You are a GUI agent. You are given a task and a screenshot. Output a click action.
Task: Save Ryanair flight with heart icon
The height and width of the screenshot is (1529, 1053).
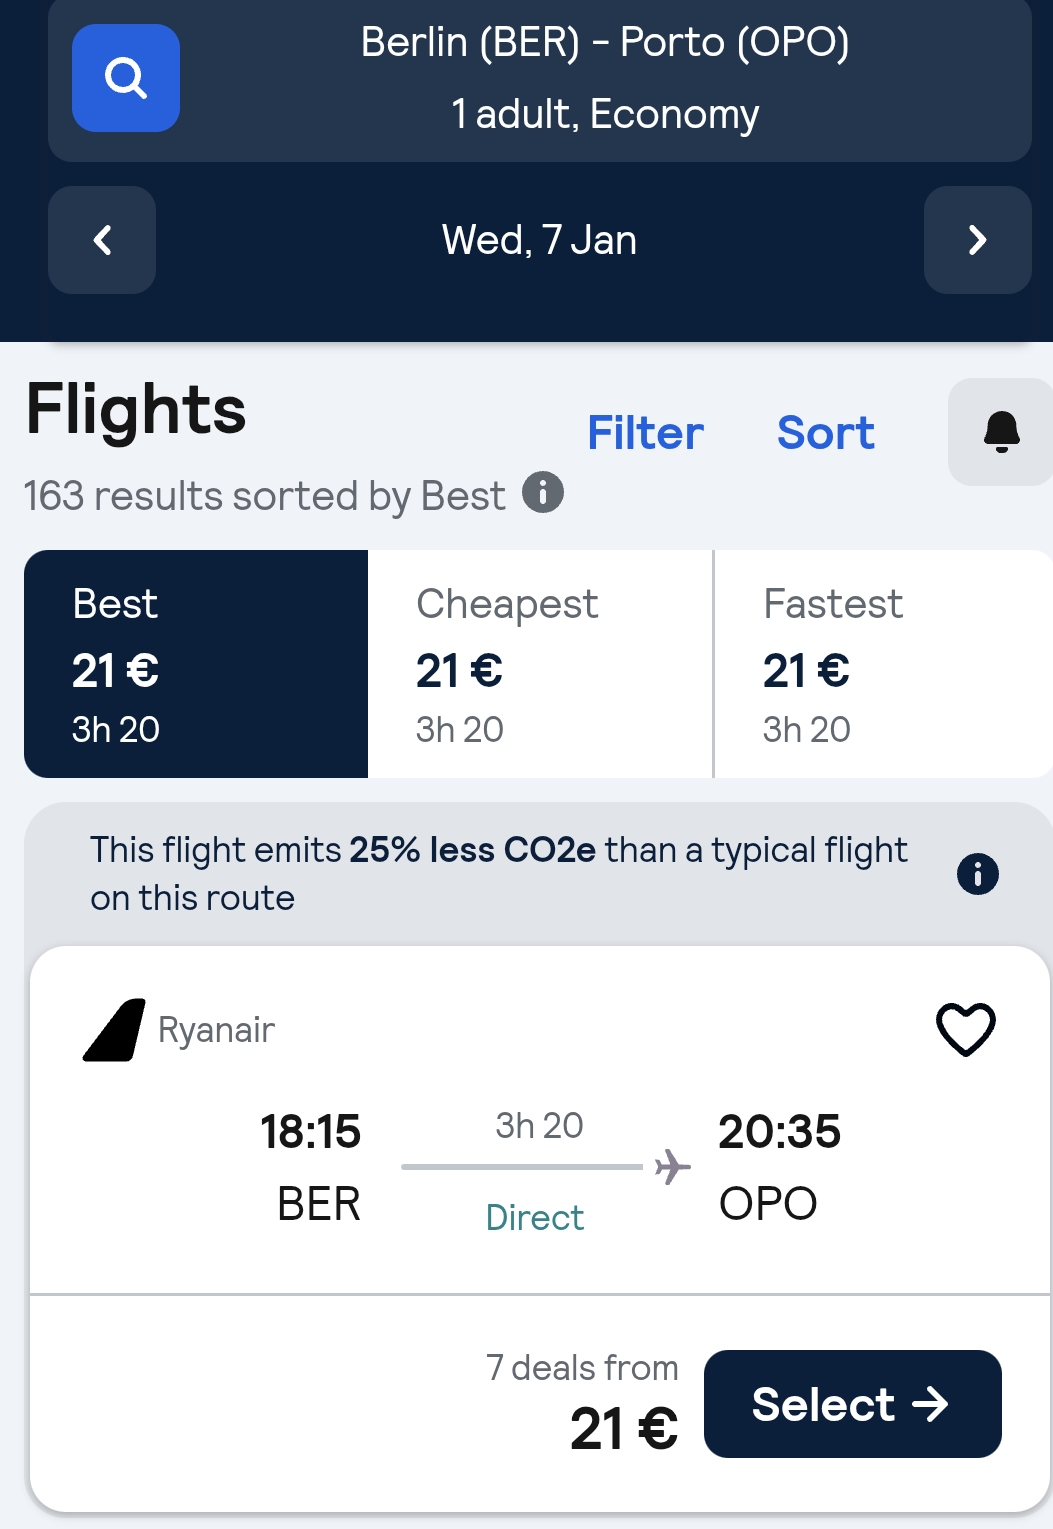965,1029
